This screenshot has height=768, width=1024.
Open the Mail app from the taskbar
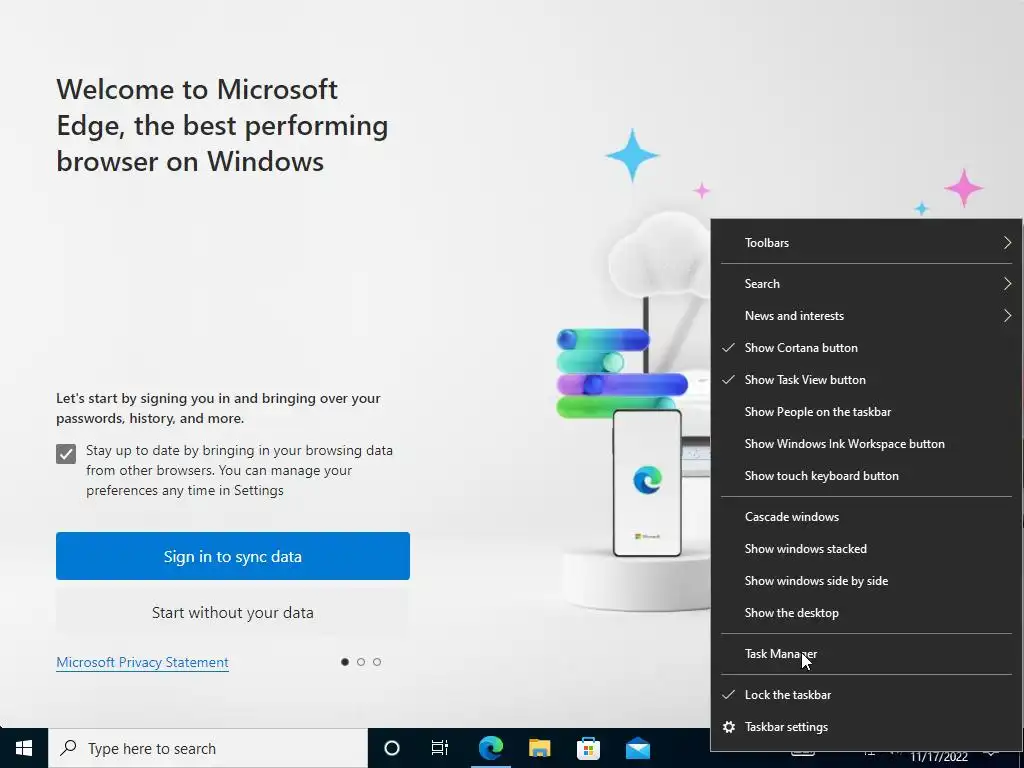pyautogui.click(x=637, y=748)
